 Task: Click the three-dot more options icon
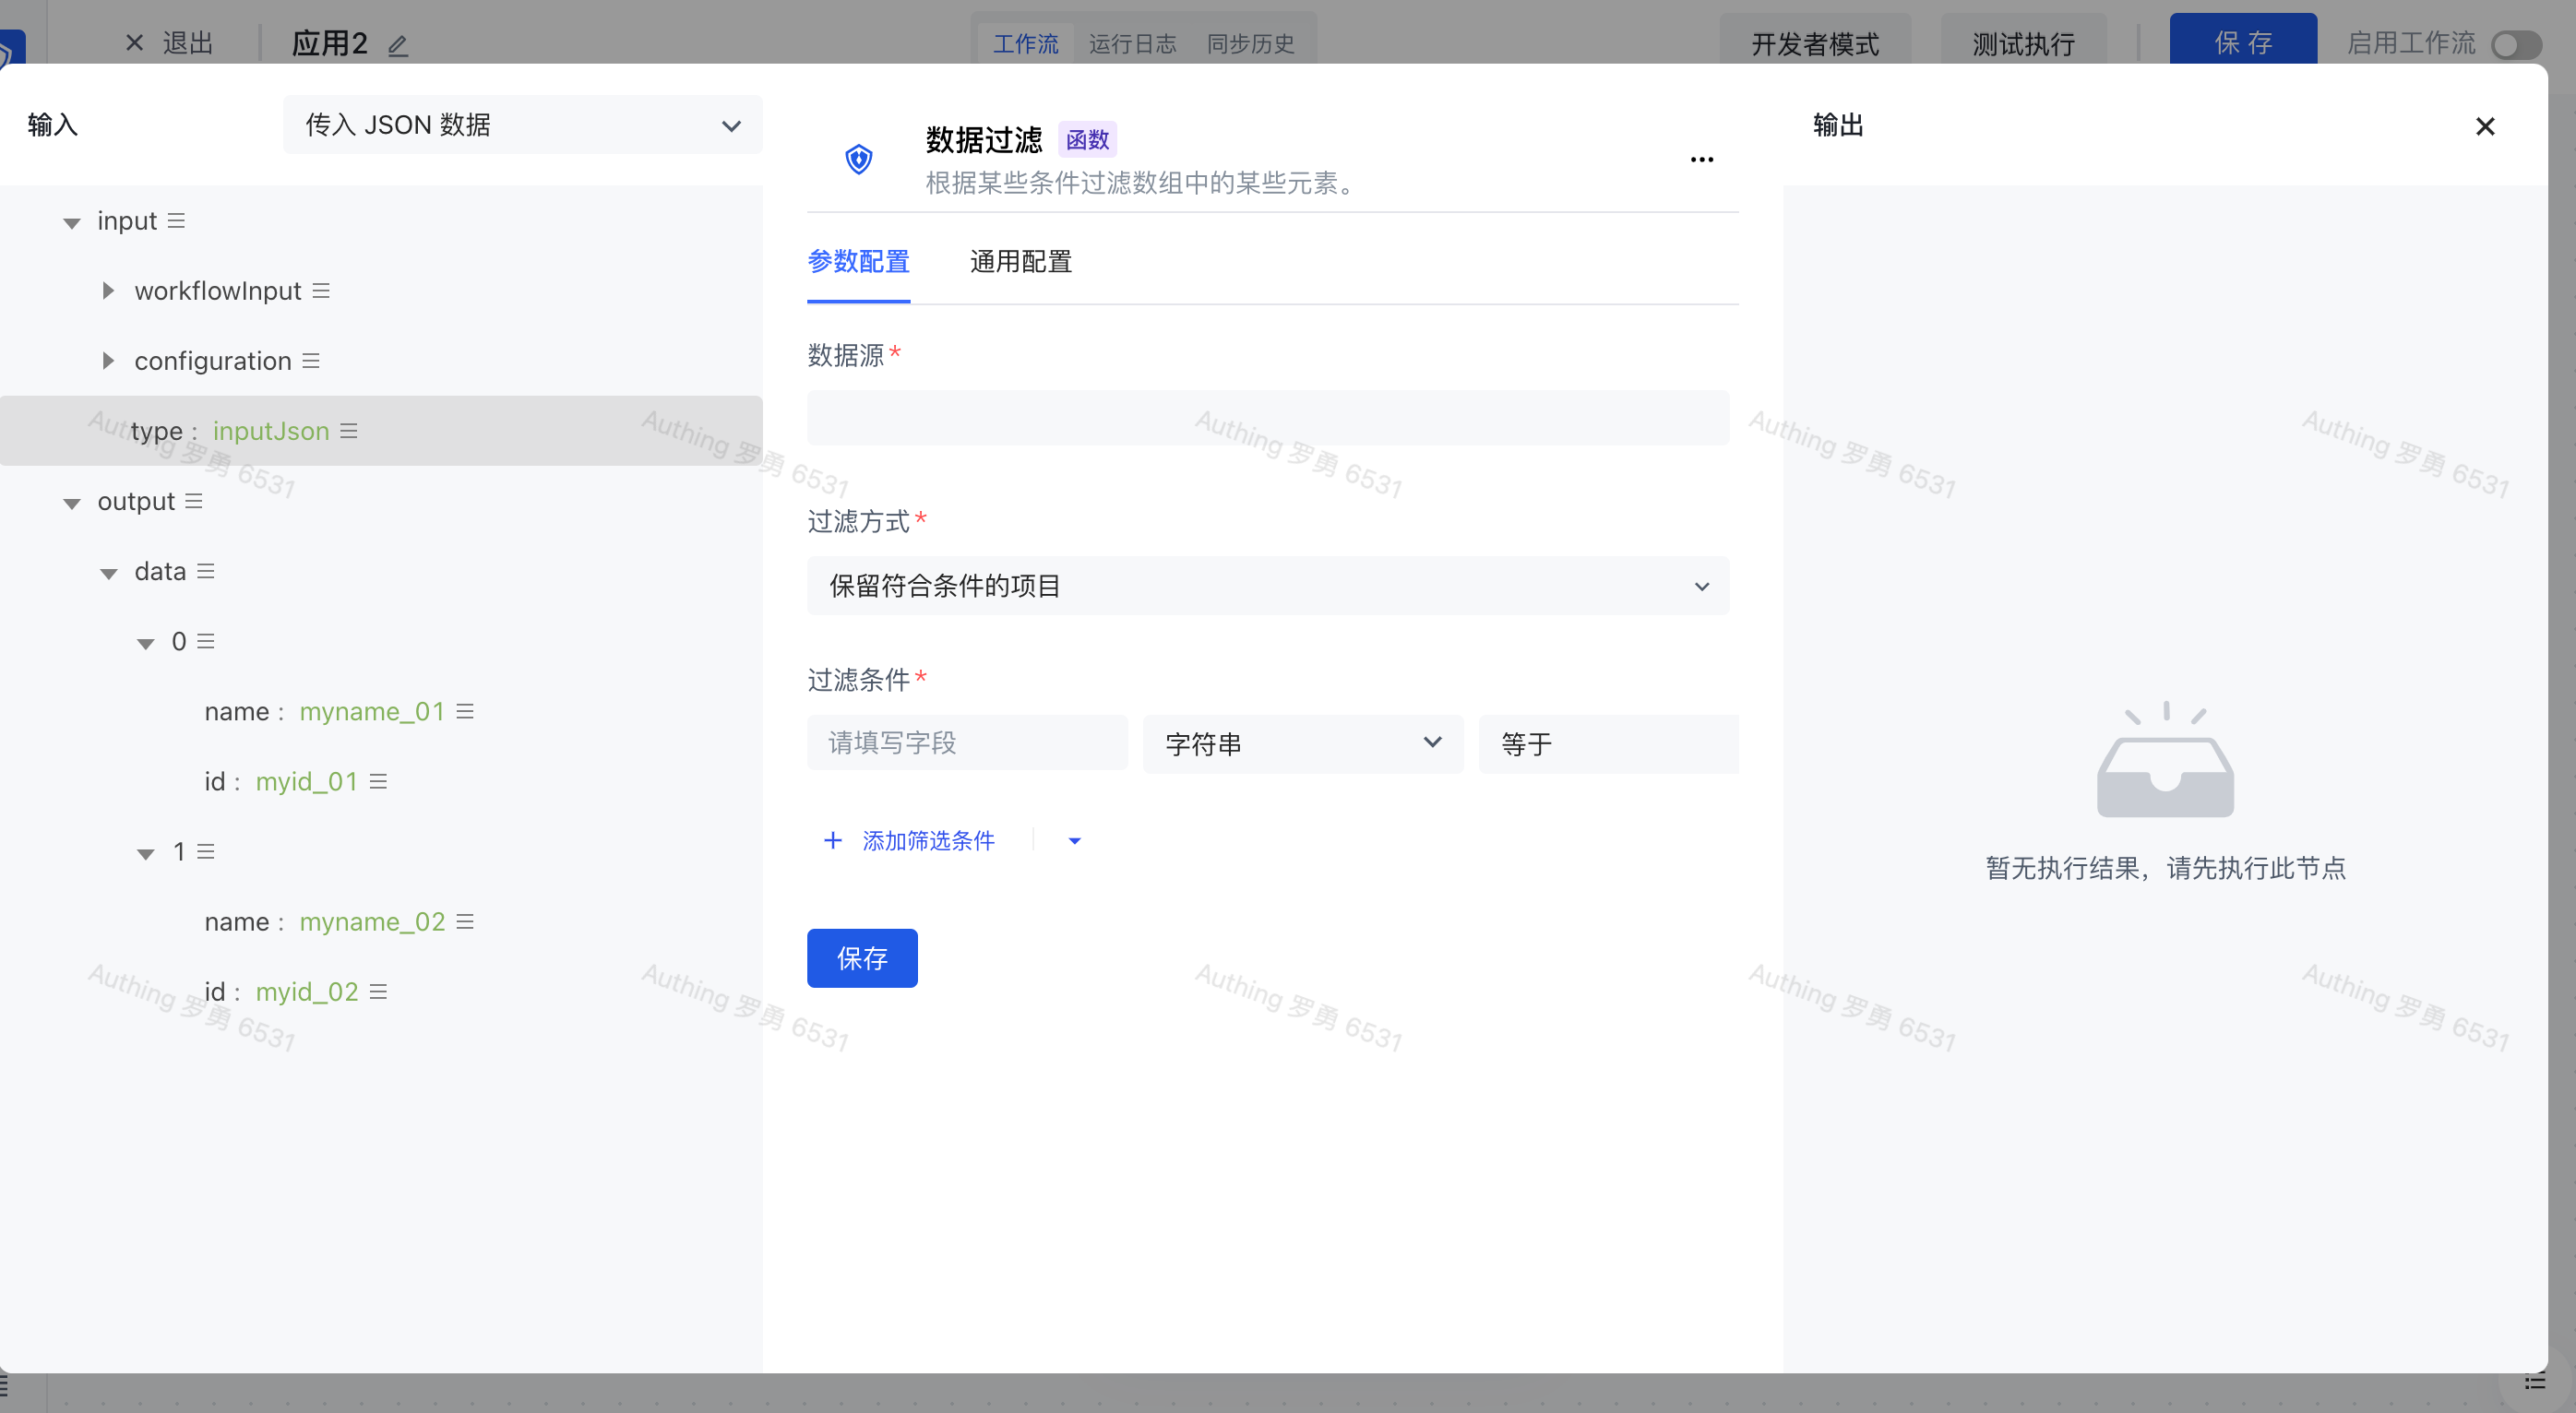pyautogui.click(x=1701, y=160)
